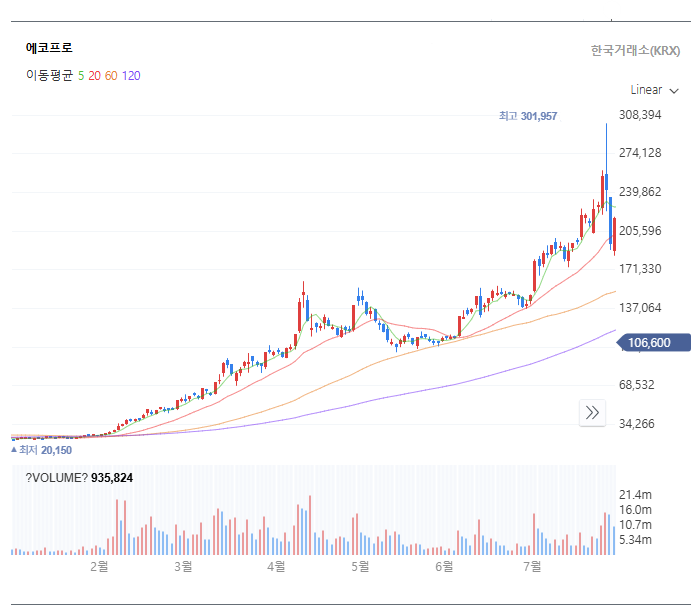Select the 4월 date axis label

pos(276,566)
